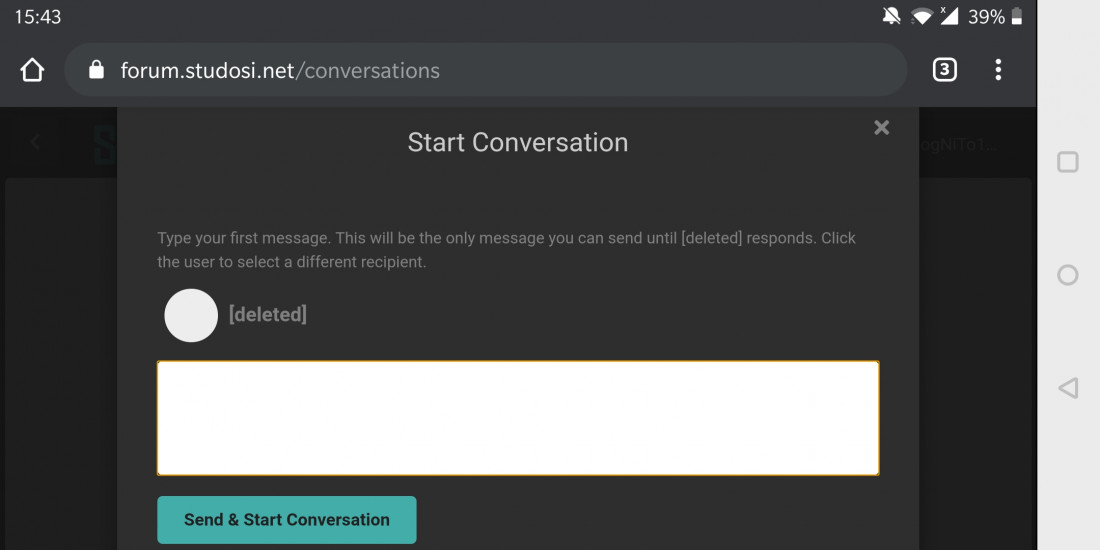Image resolution: width=1100 pixels, height=550 pixels.
Task: Close the Start Conversation dialog
Action: pyautogui.click(x=882, y=127)
